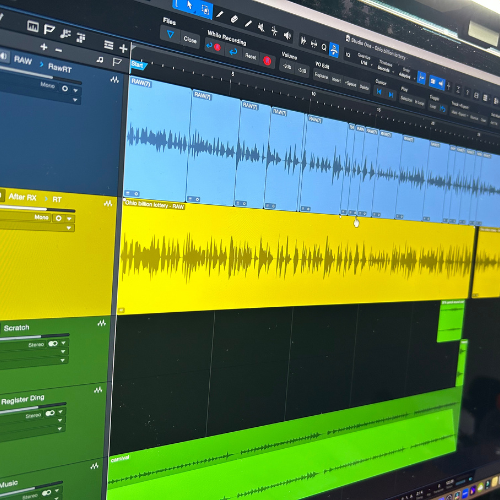This screenshot has height=500, width=500.
Task: Open After RX track input dropdown arrow
Action: pyautogui.click(x=69, y=219)
